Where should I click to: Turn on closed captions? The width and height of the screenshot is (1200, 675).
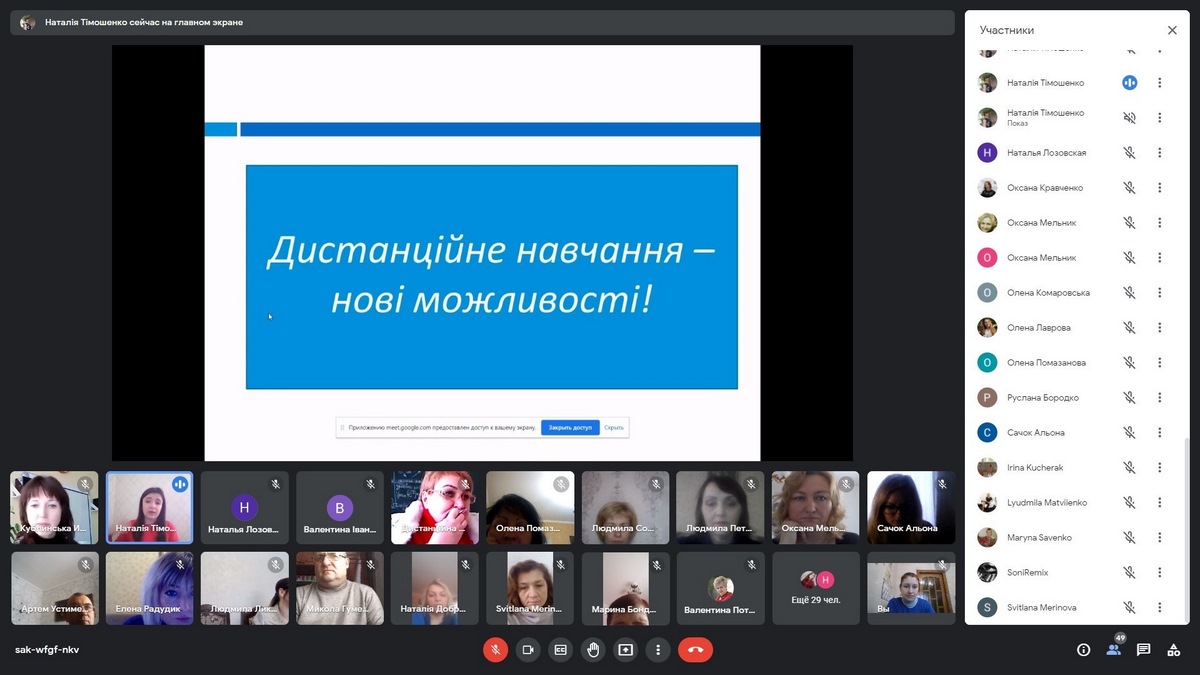560,650
